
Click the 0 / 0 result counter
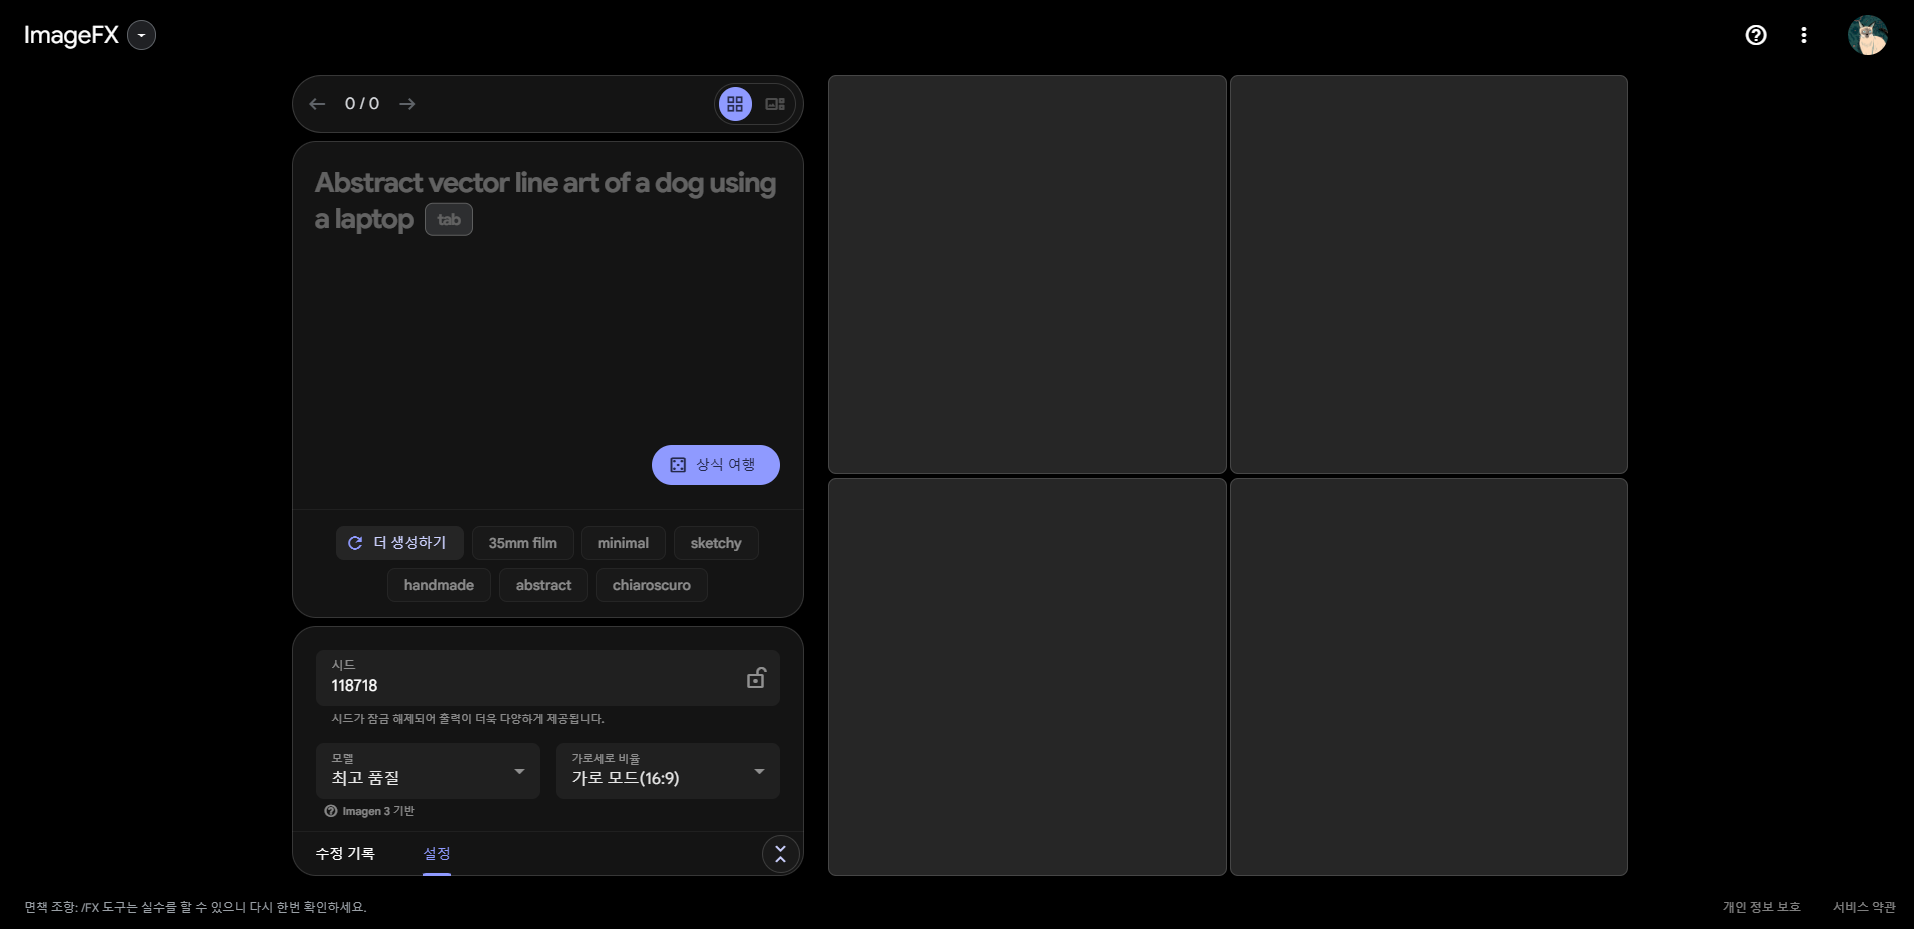(362, 104)
